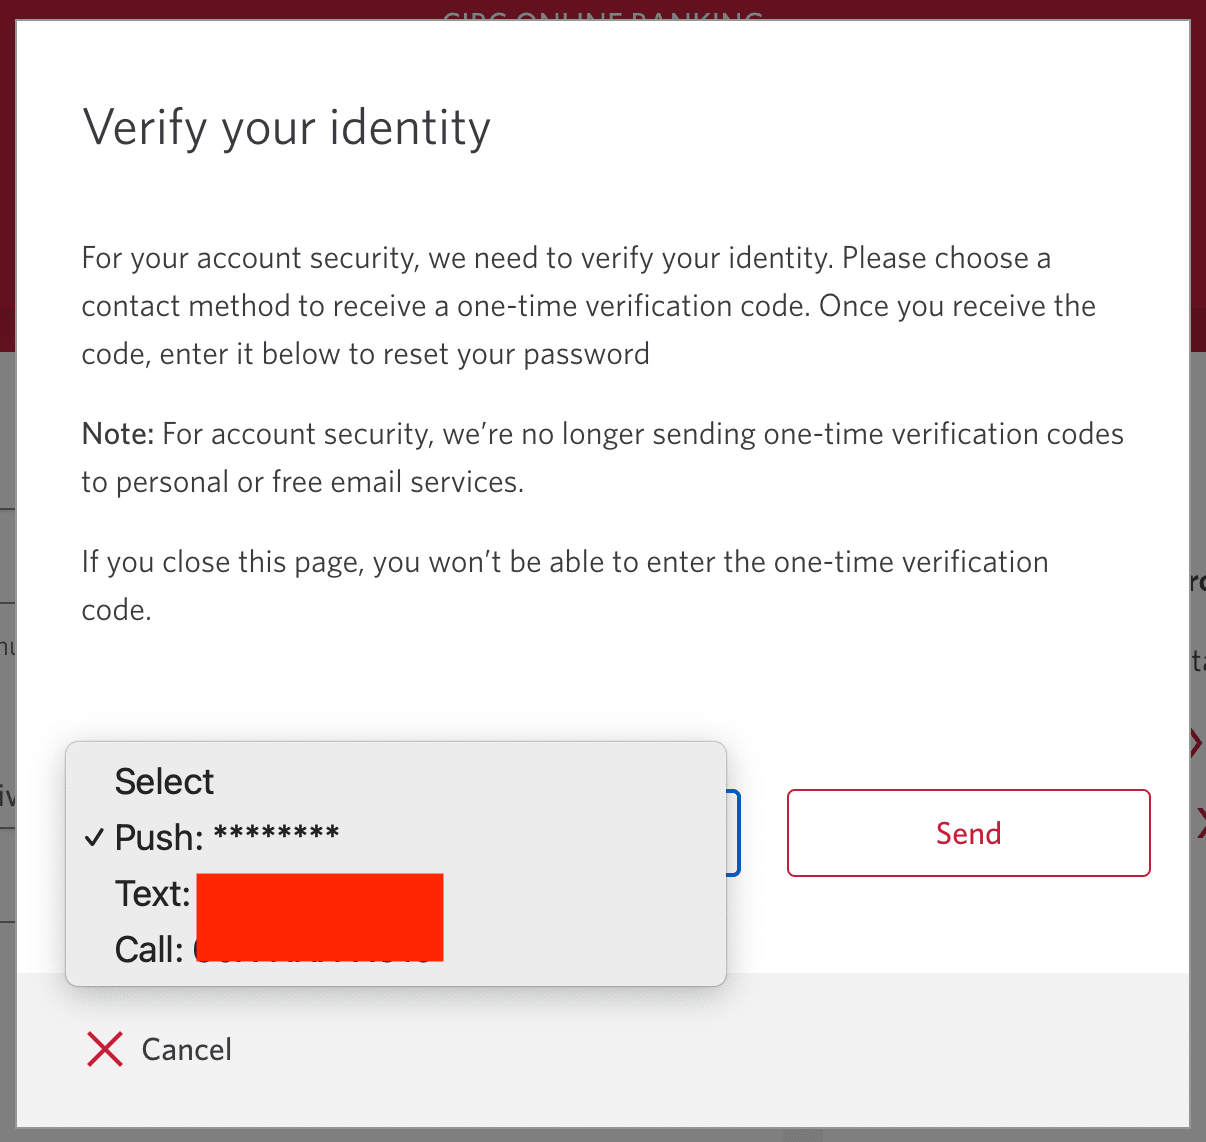1206x1142 pixels.
Task: Click the lower red chevron at right edge
Action: [x=1199, y=824]
